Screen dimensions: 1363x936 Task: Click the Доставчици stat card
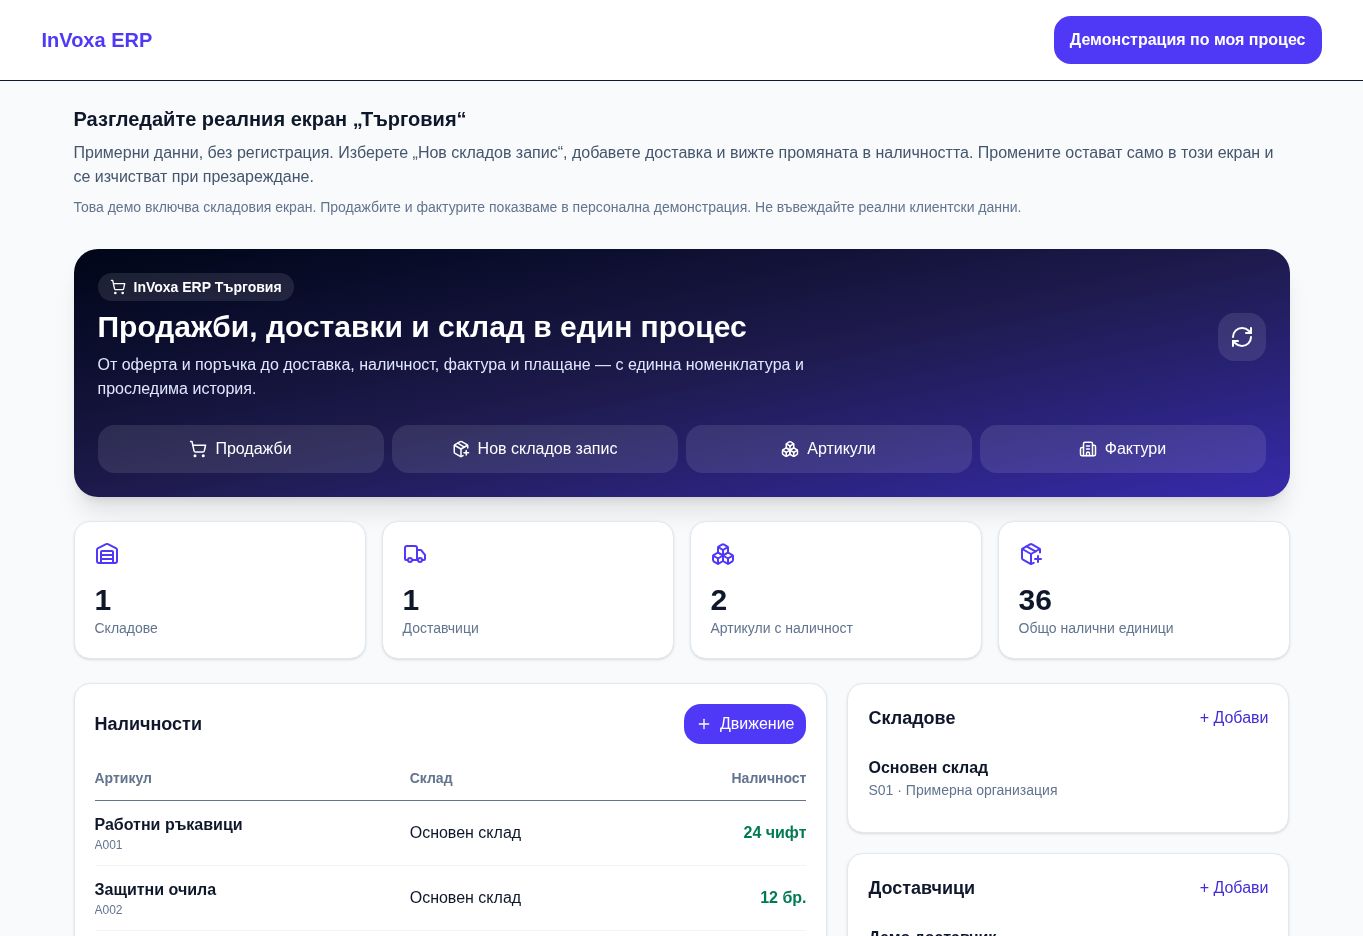(528, 590)
